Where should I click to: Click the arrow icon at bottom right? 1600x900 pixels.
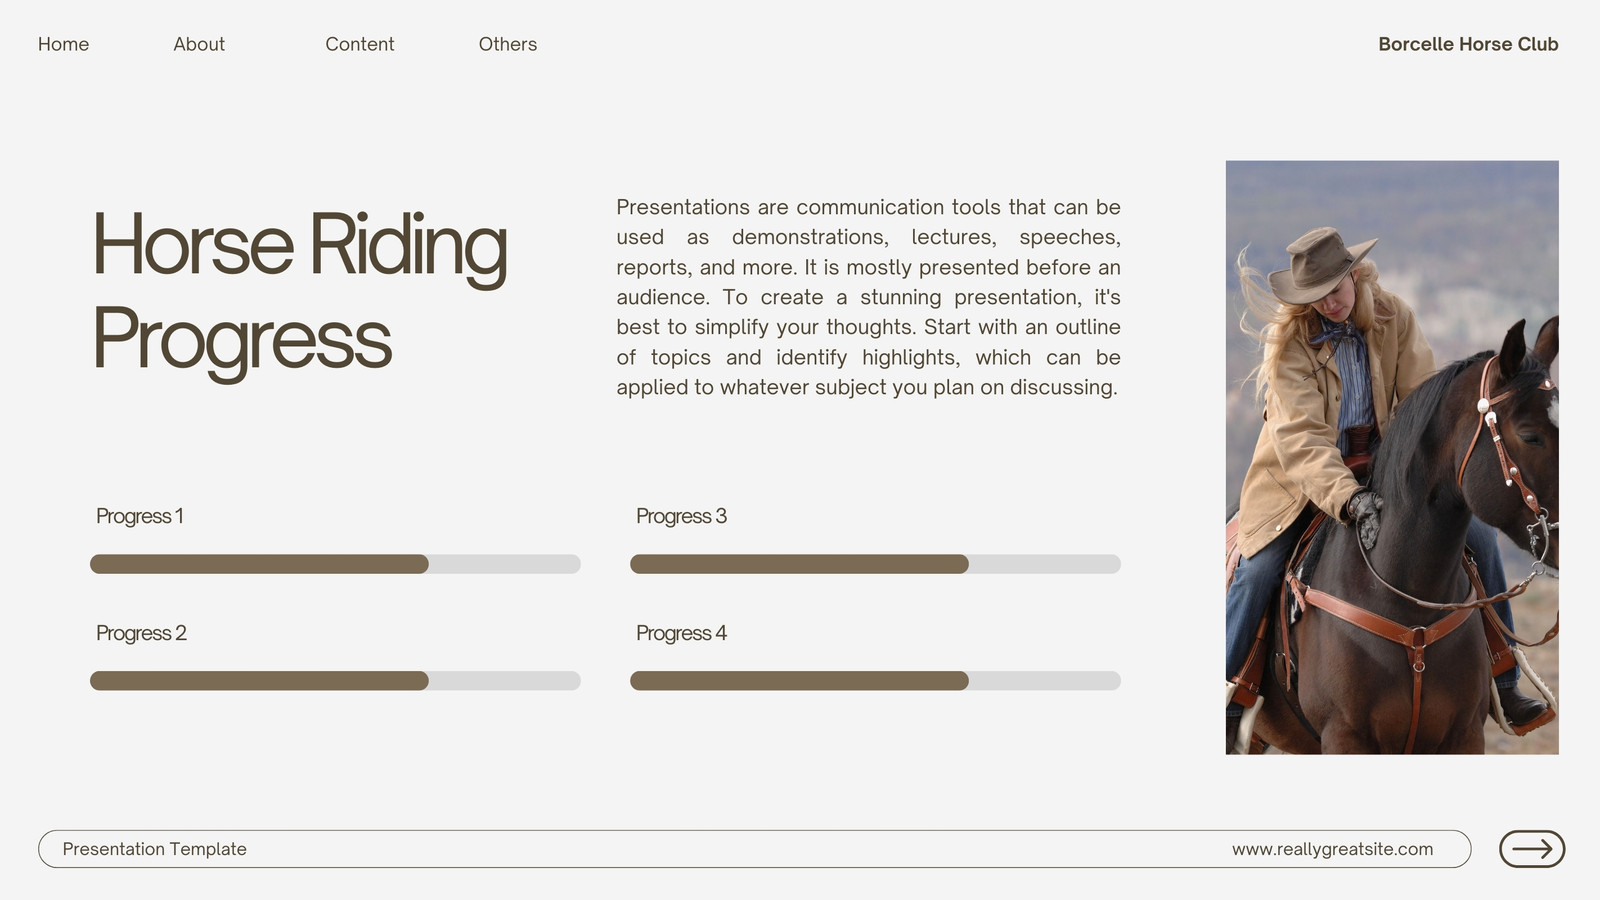[x=1532, y=849]
